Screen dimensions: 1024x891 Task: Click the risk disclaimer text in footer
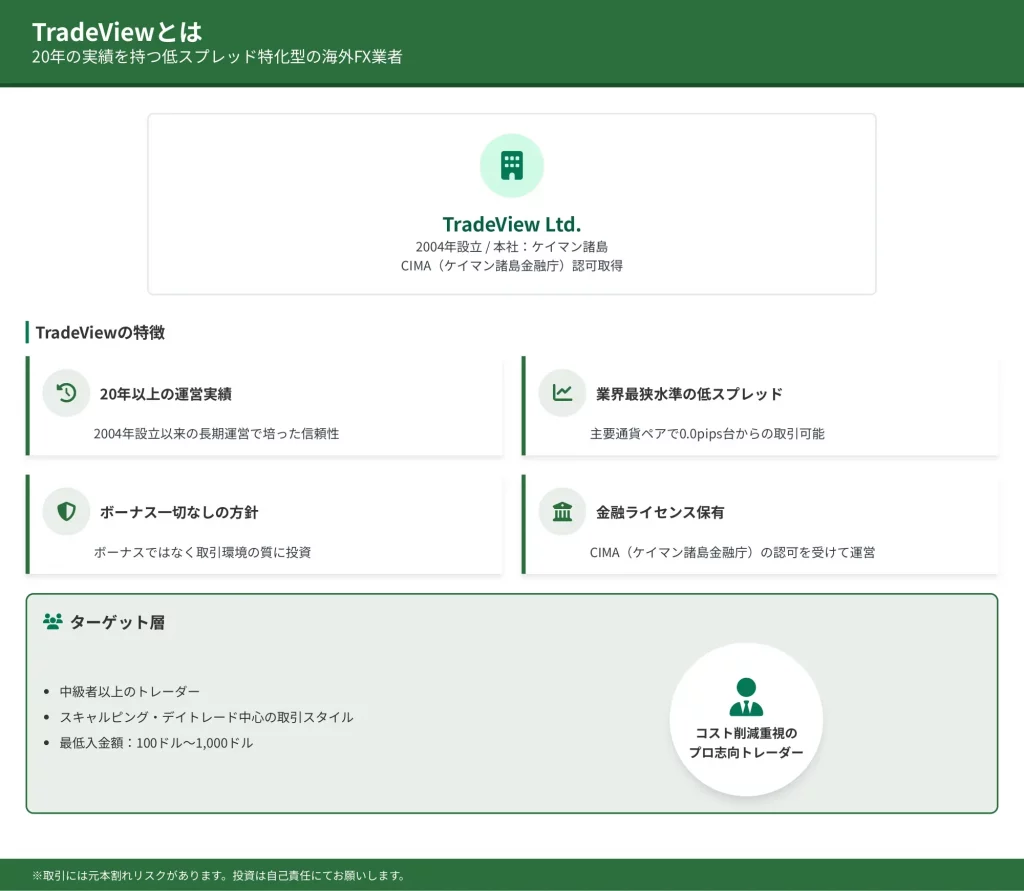click(219, 875)
